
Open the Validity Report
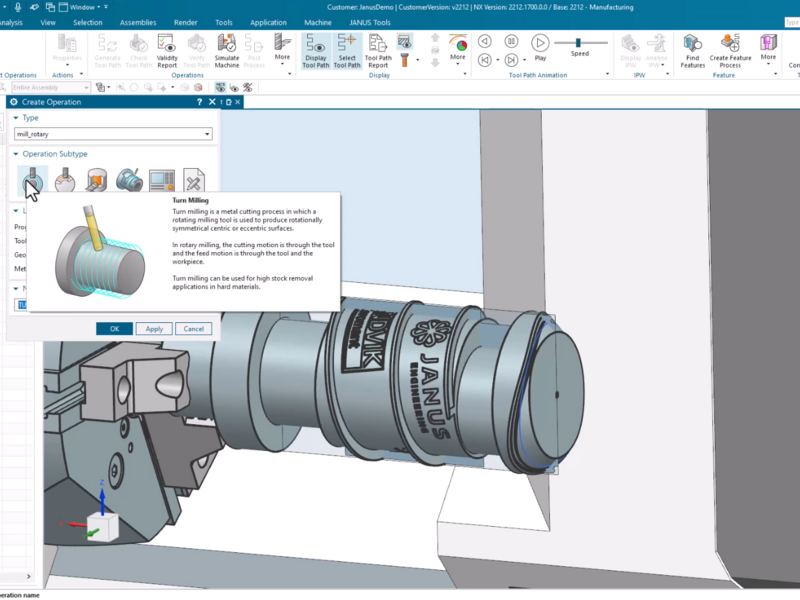coord(167,51)
